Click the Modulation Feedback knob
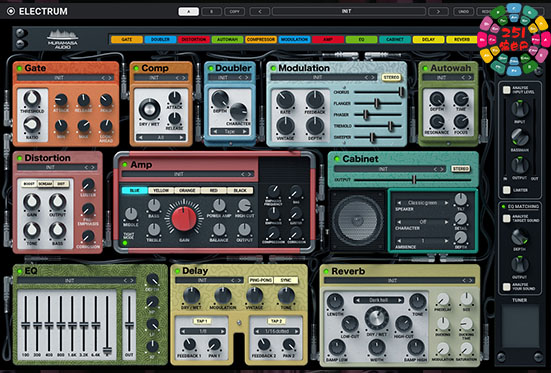This screenshot has width=551, height=373. pyautogui.click(x=315, y=100)
